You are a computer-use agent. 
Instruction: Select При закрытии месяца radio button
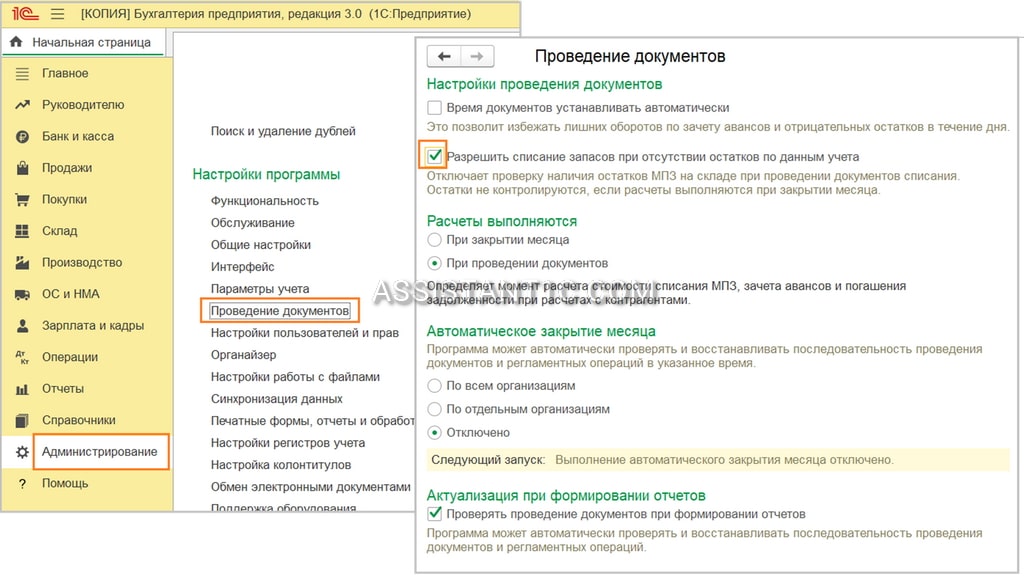(x=434, y=240)
